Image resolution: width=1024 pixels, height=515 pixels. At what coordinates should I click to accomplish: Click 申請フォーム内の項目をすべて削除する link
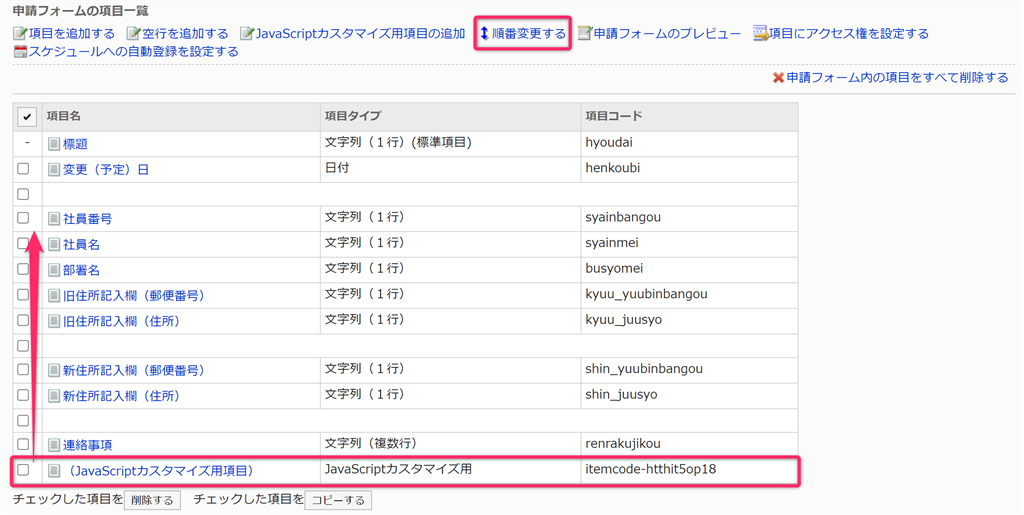click(x=897, y=78)
